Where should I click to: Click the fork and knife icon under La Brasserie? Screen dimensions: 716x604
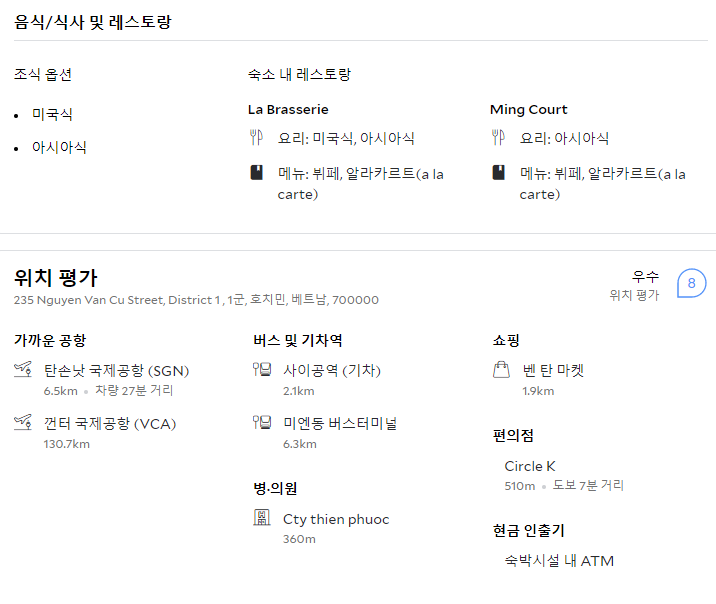[x=256, y=137]
